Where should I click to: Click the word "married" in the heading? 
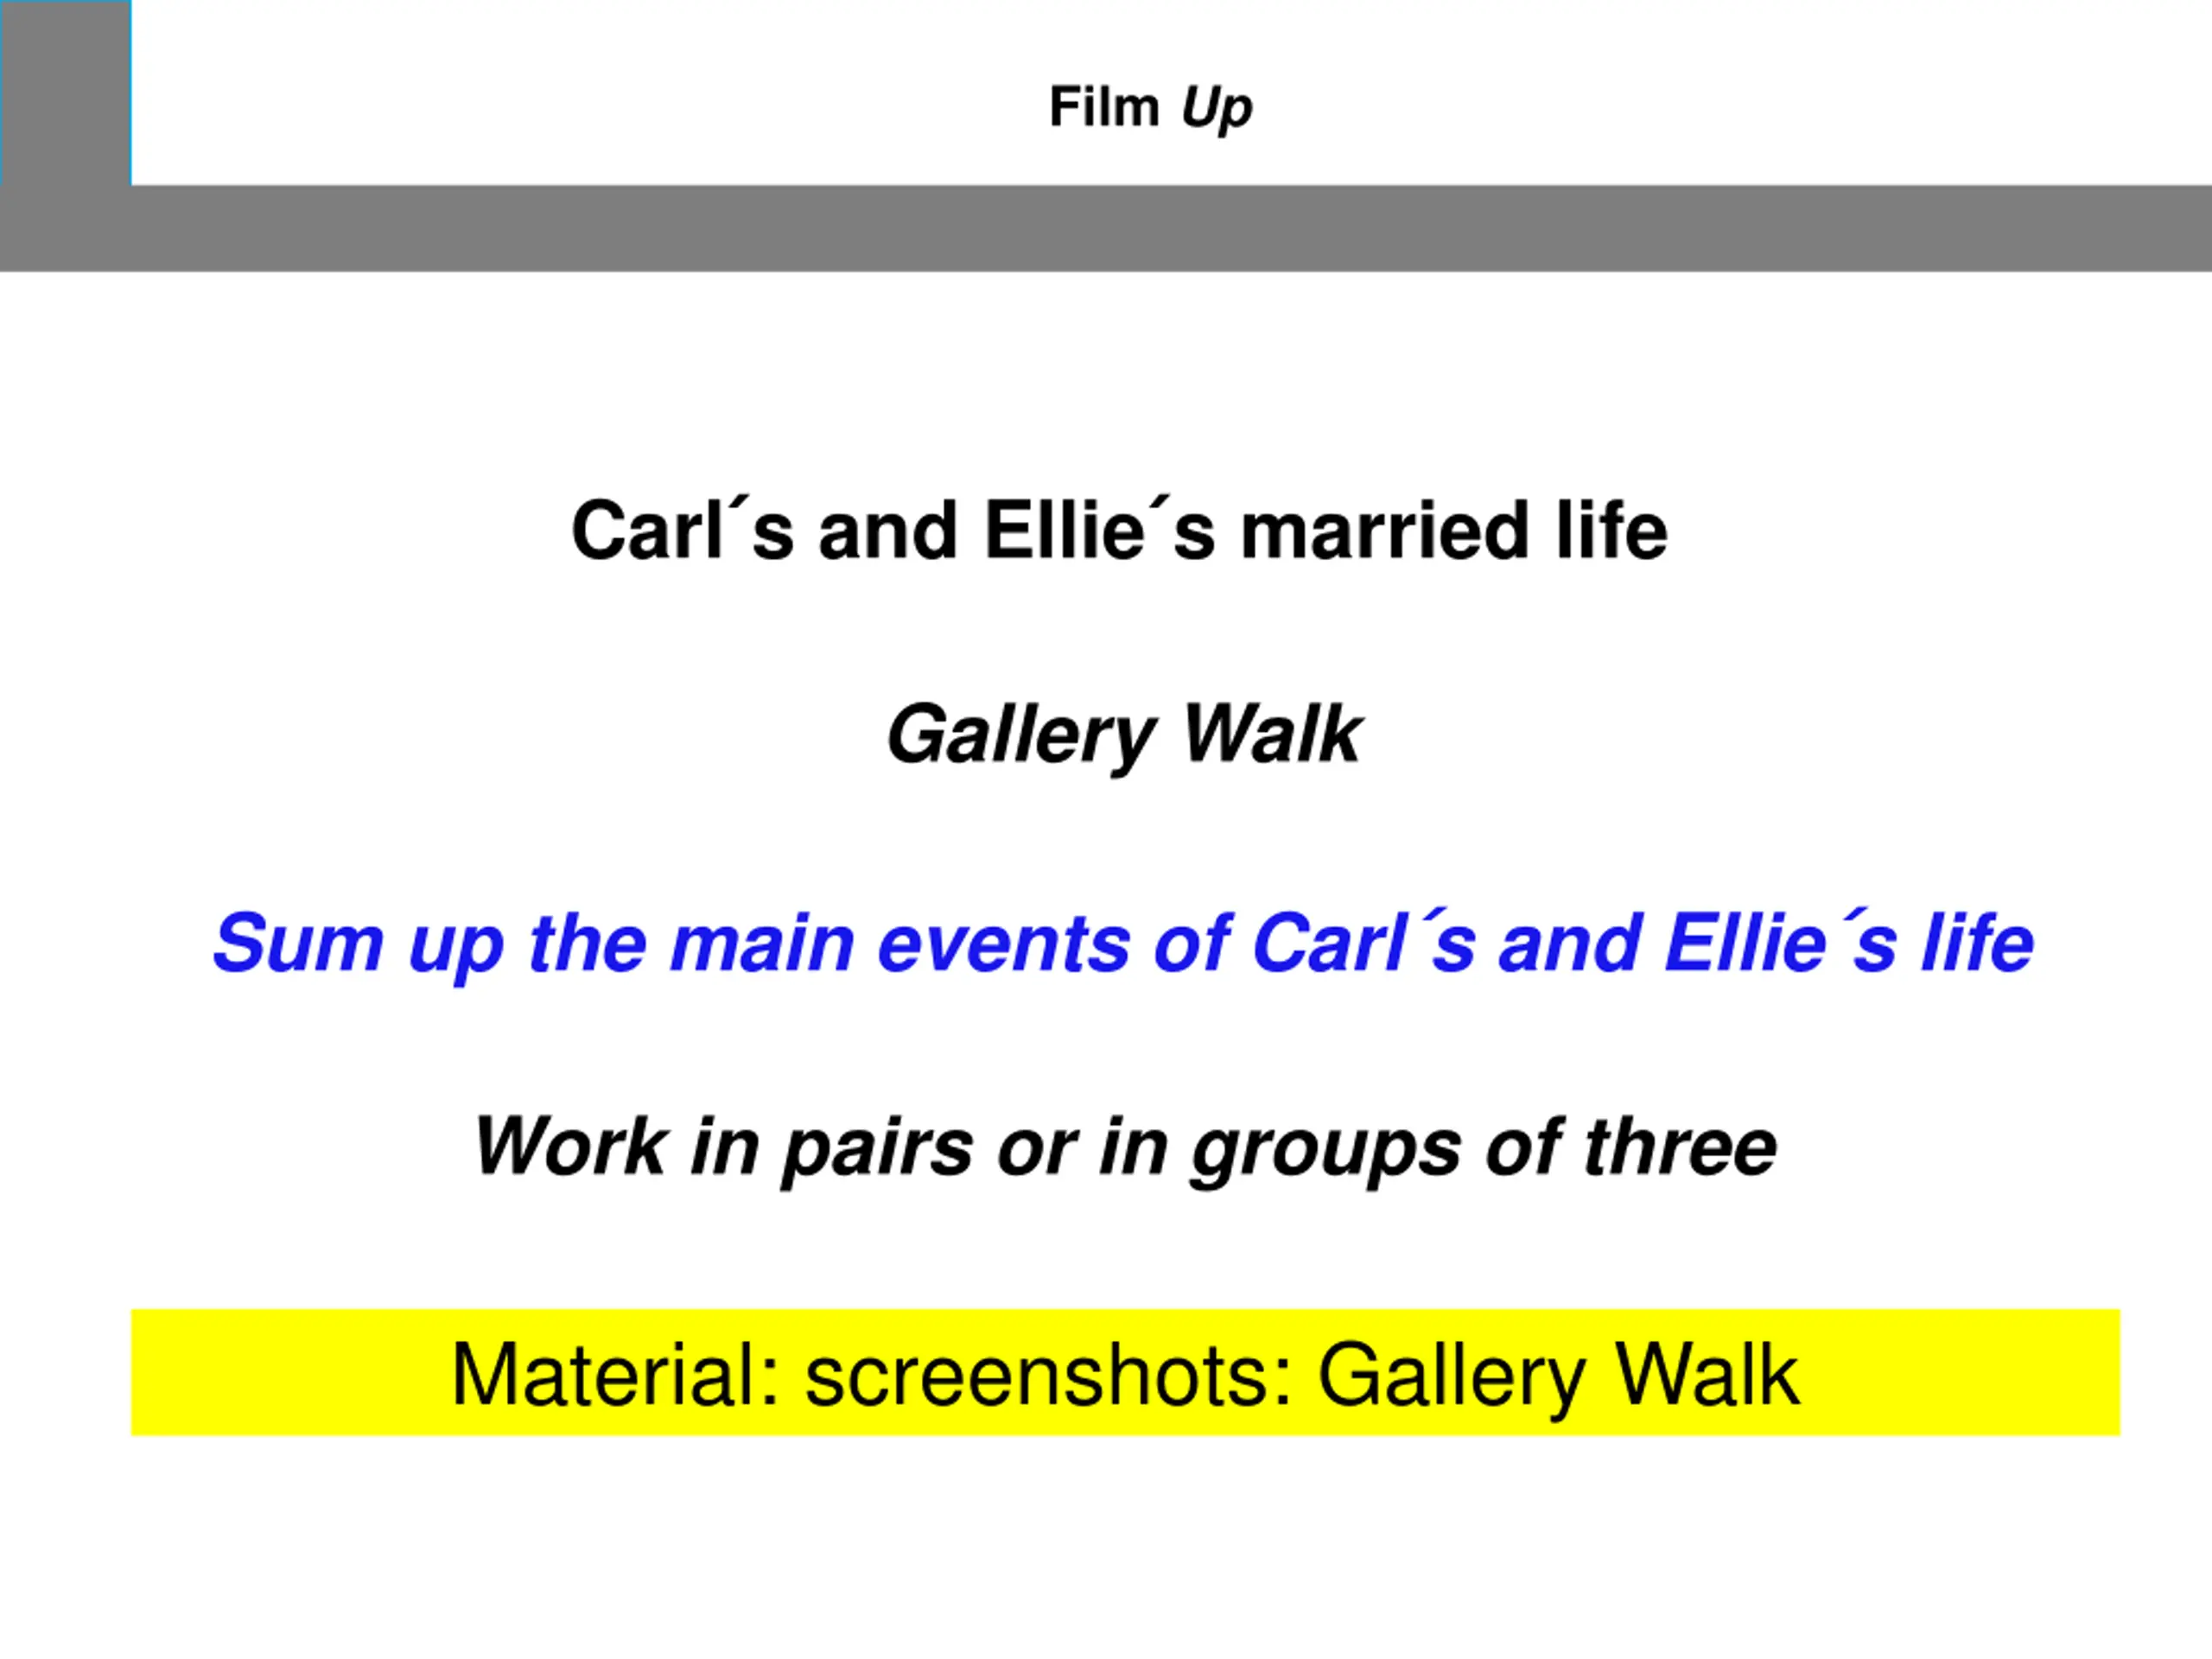[x=1384, y=531]
